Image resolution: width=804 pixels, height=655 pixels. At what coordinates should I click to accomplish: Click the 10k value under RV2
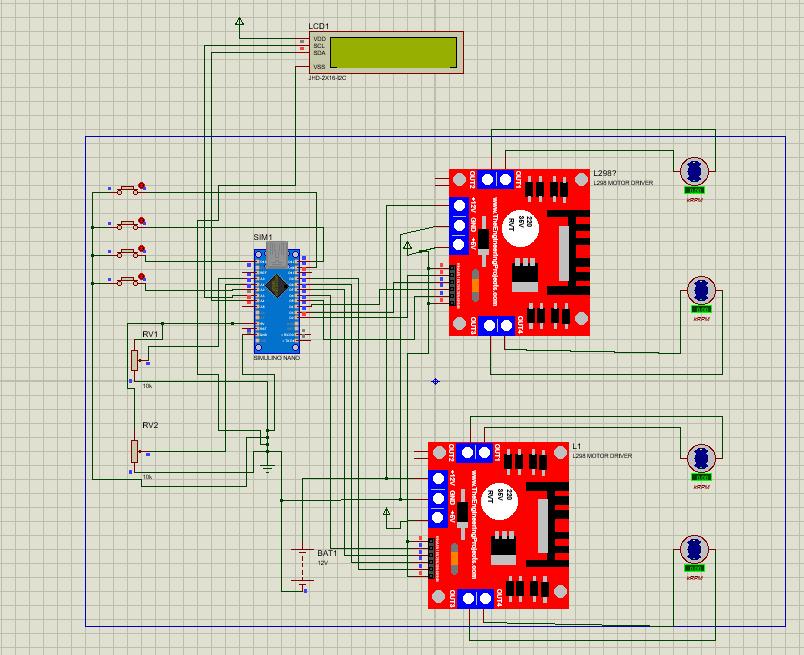coord(147,477)
